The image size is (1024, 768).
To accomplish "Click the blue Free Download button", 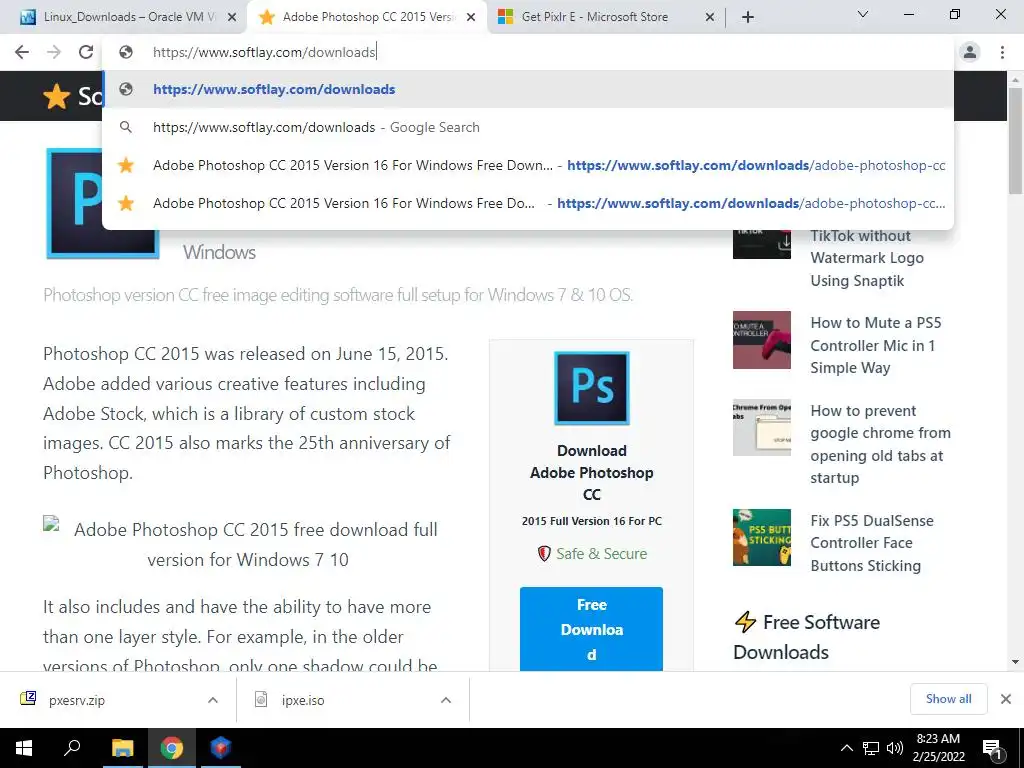I will point(592,629).
